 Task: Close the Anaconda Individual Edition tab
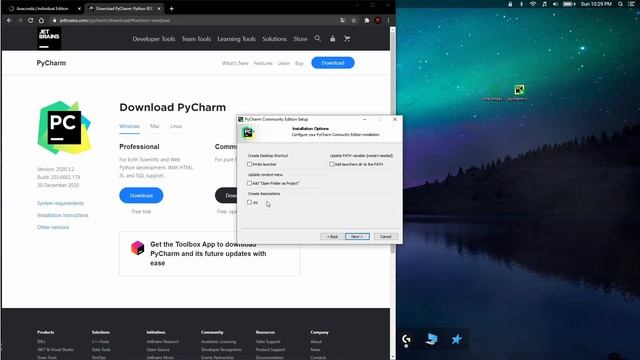click(x=79, y=9)
